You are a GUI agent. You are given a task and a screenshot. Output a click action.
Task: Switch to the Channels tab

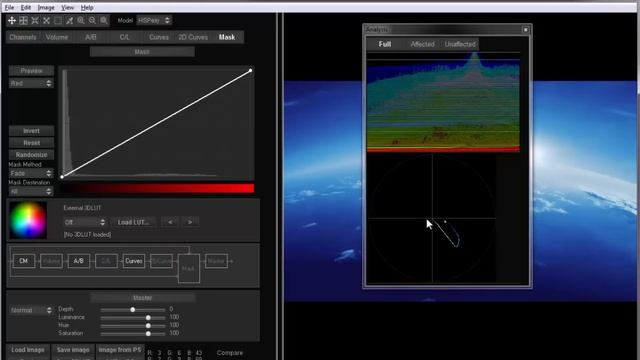23,37
